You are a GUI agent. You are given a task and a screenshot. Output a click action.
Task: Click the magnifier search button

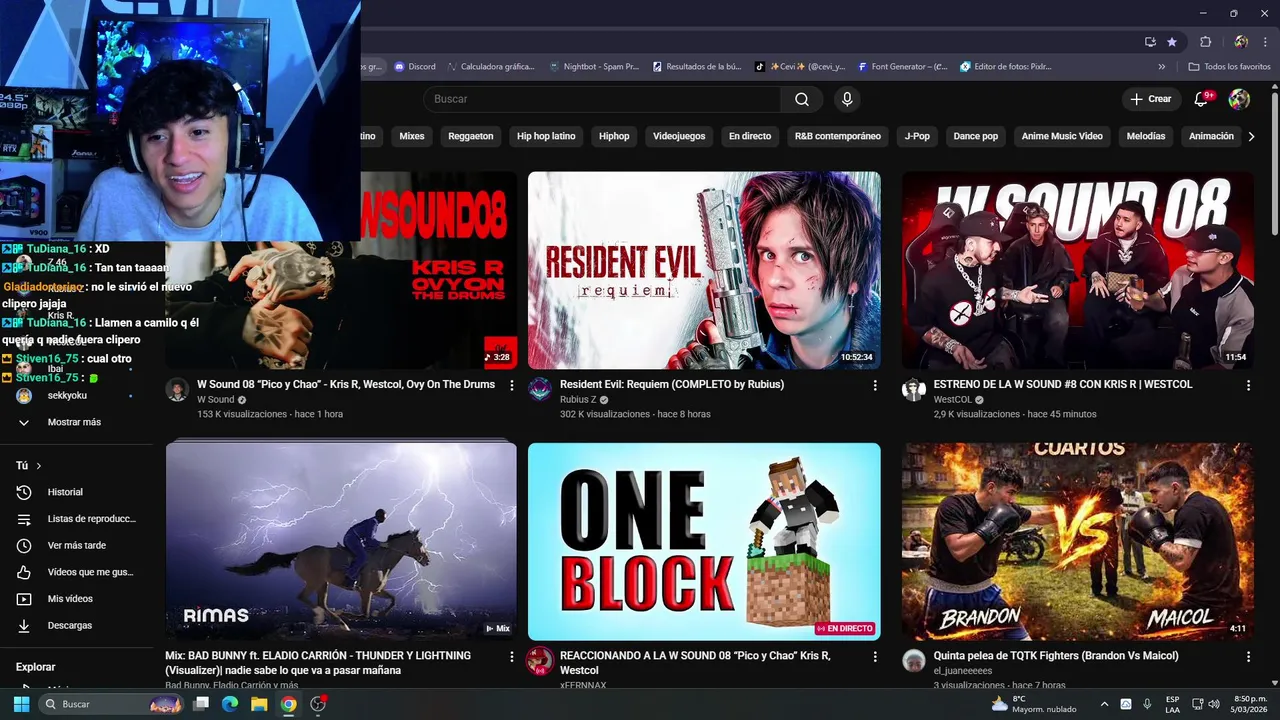802,99
